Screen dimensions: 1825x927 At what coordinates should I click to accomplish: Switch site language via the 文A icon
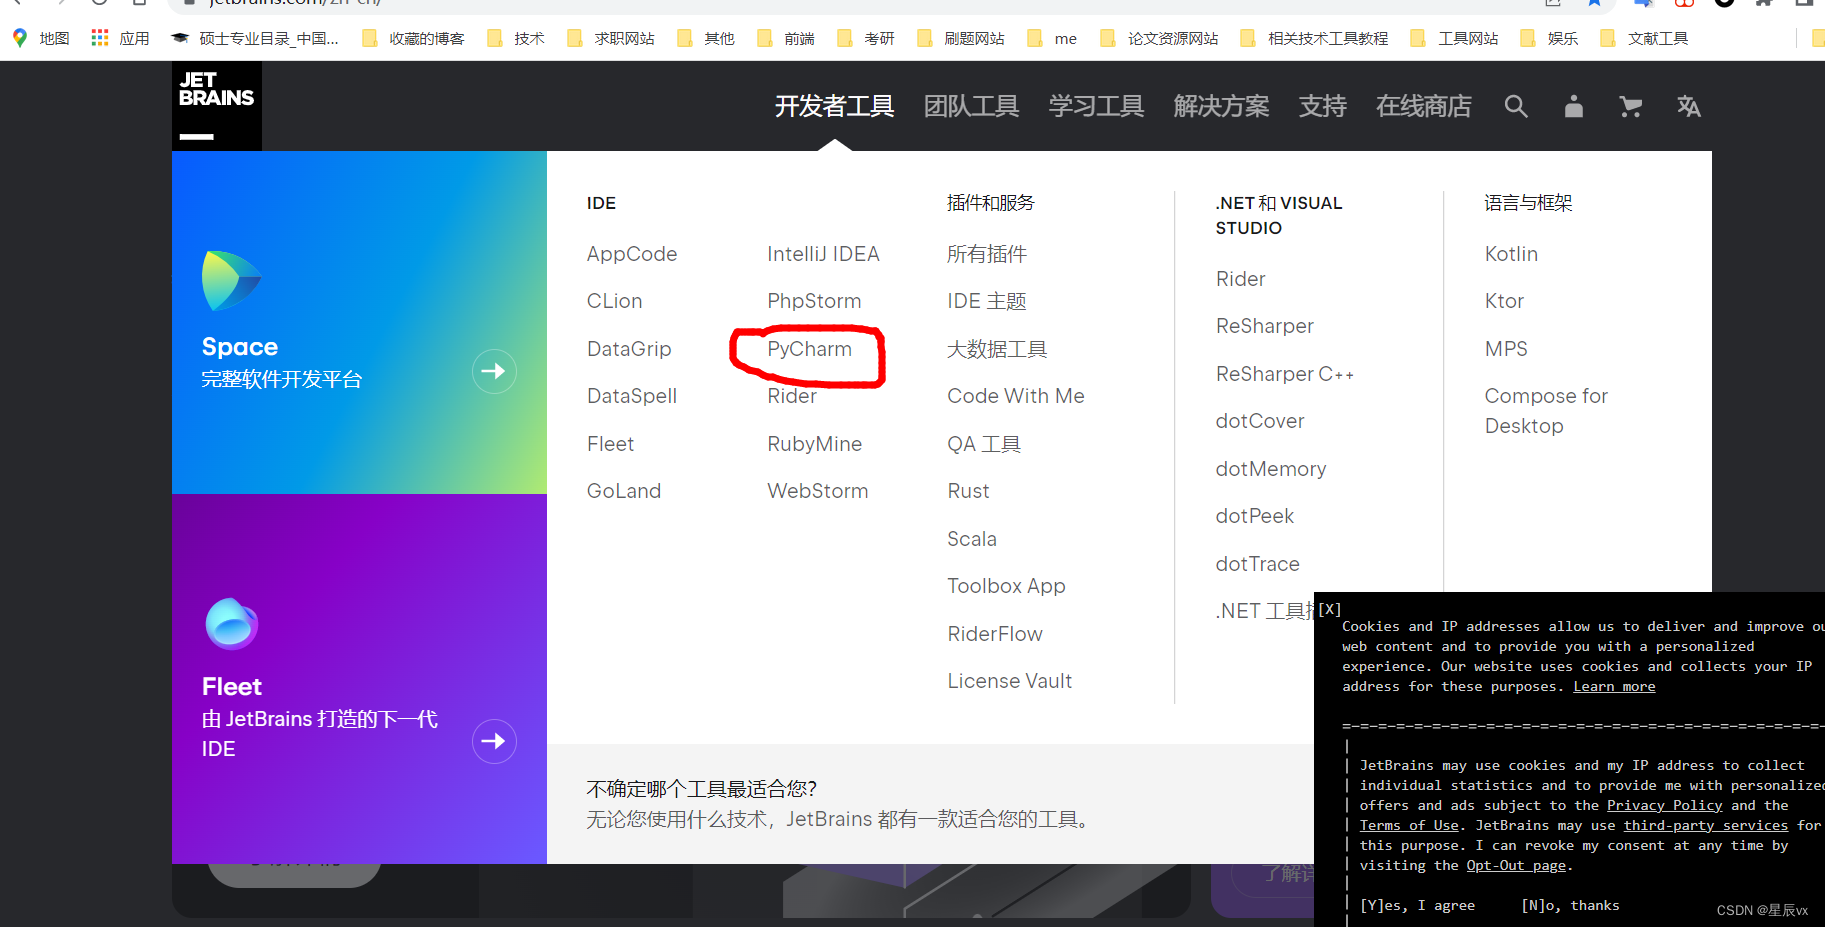point(1688,107)
